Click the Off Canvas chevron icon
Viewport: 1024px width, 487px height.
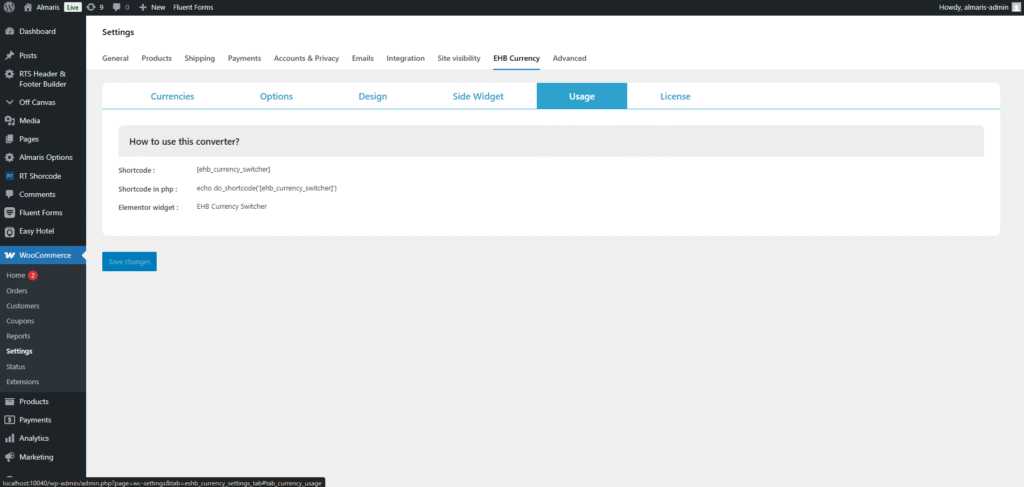pos(9,102)
